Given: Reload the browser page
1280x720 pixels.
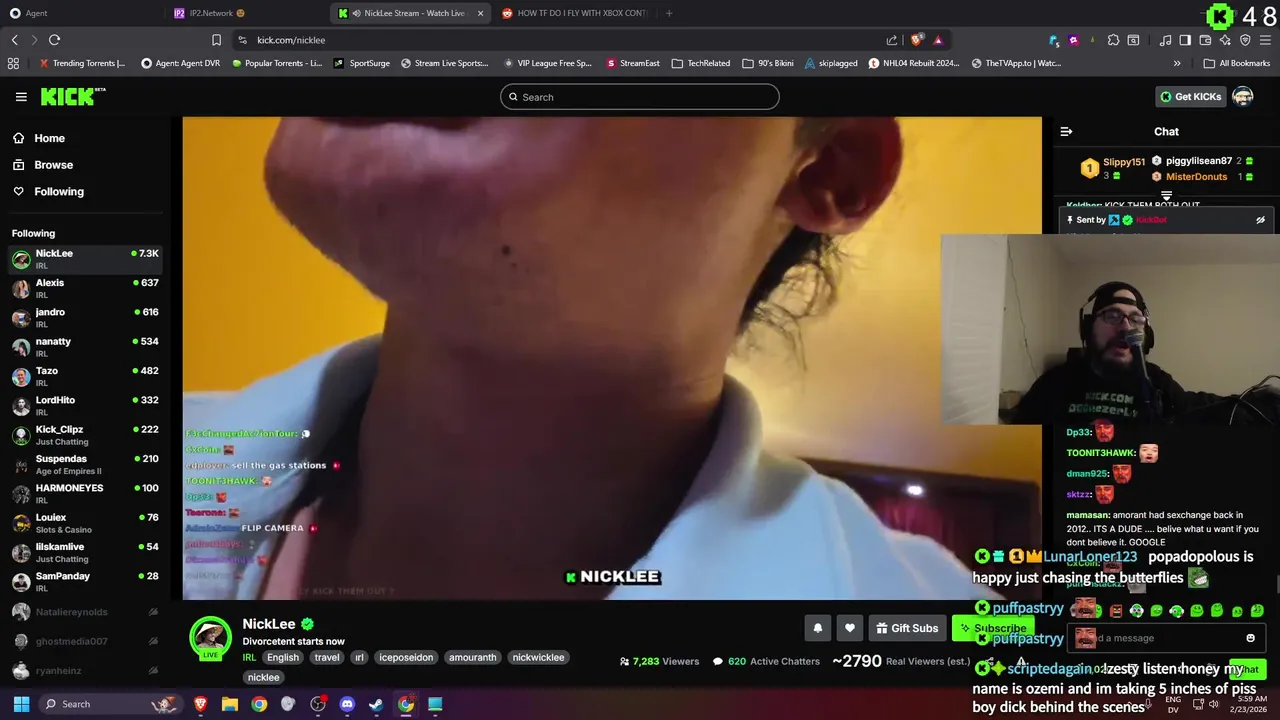Looking at the screenshot, I should pos(54,40).
